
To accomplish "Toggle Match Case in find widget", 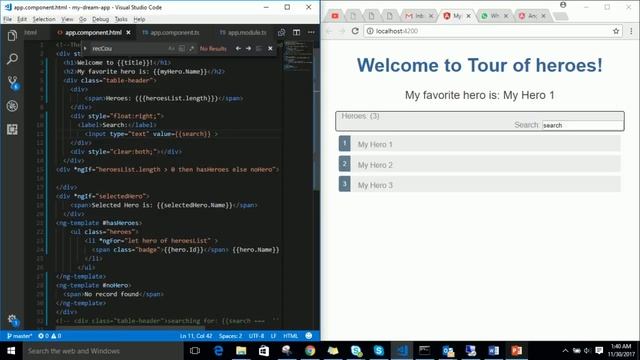I will click(x=171, y=48).
